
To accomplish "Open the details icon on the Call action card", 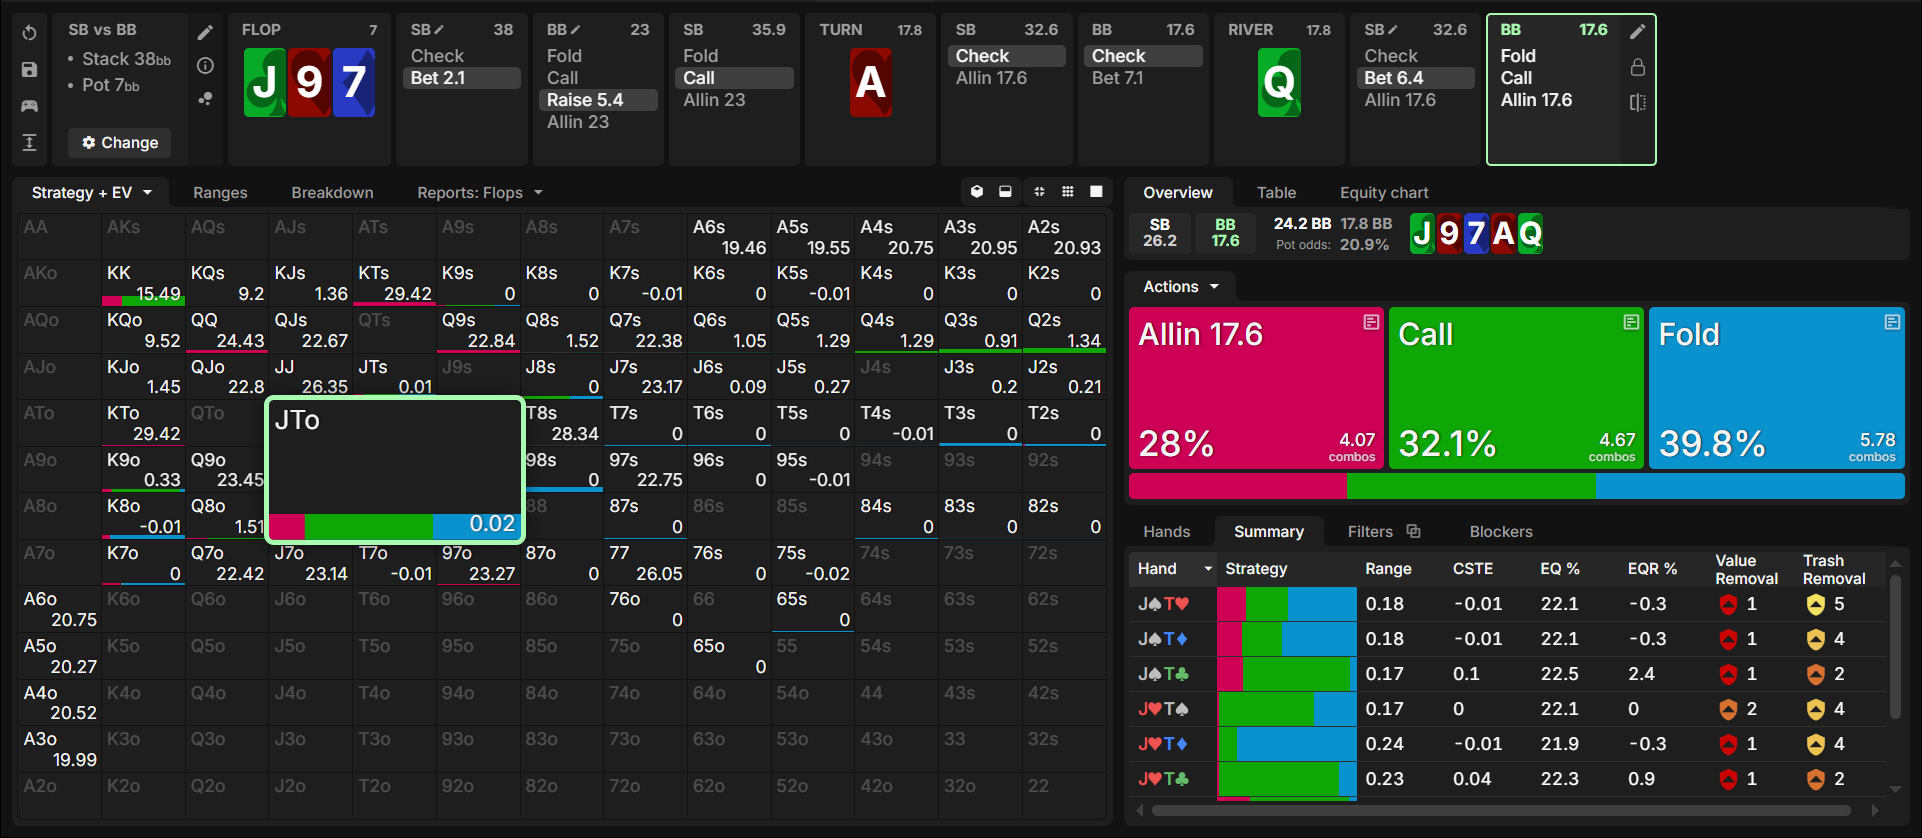I will tap(1631, 322).
